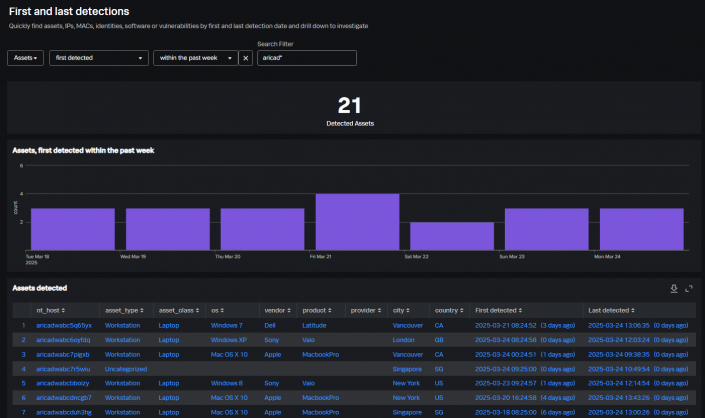
Task: Open host aricadwabc6oyfdq
Action: coord(63,340)
